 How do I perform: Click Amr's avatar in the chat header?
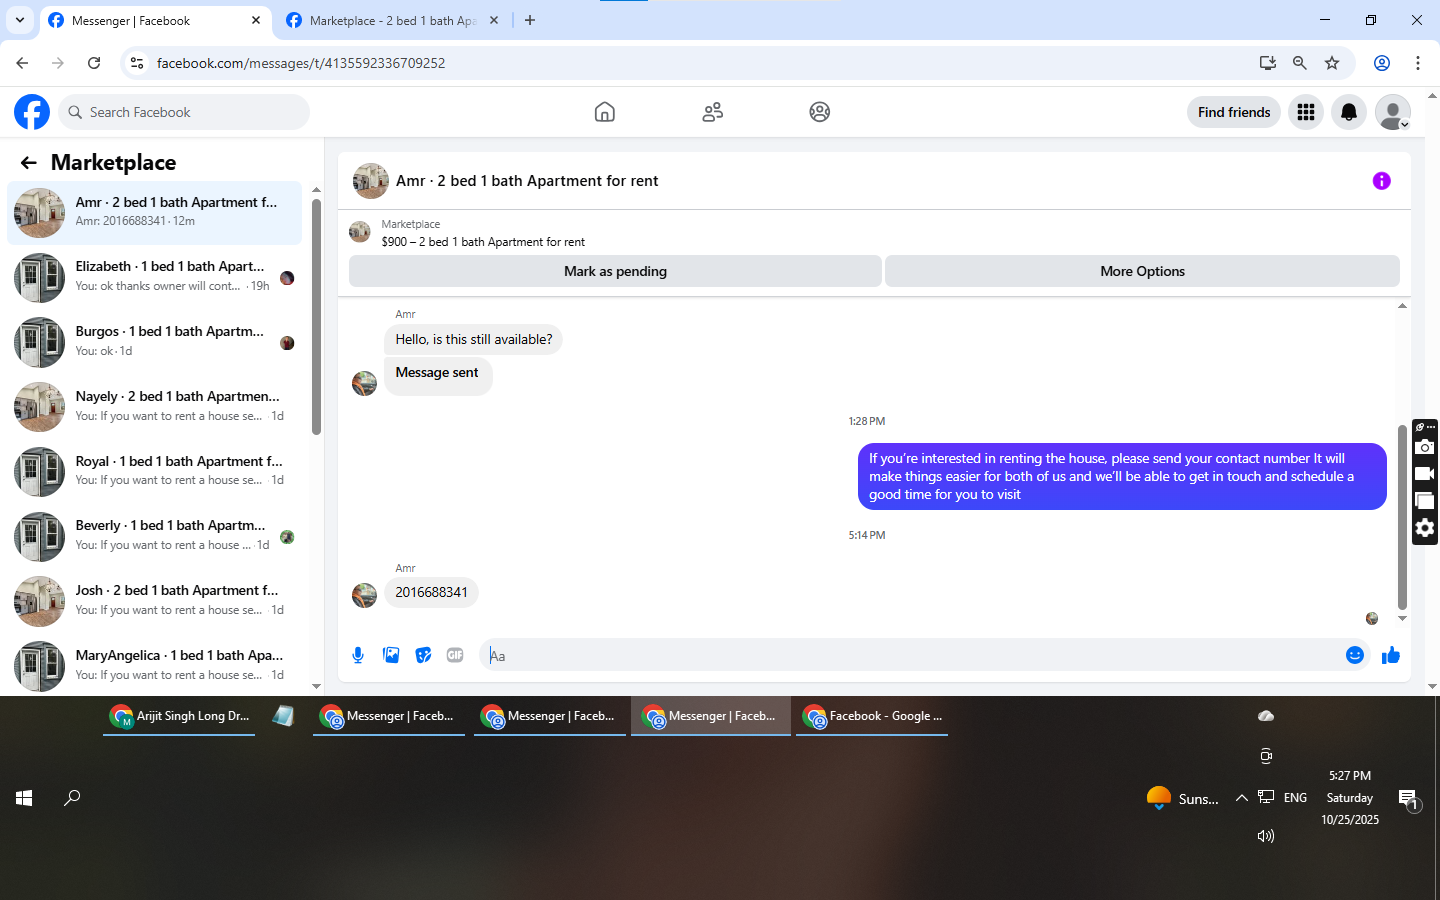370,181
